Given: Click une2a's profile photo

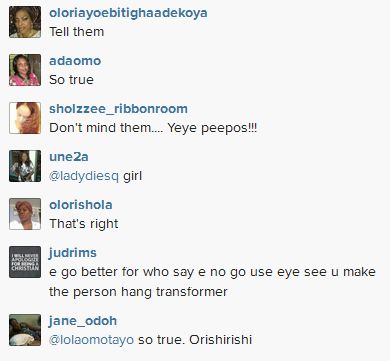Looking at the screenshot, I should (25, 166).
